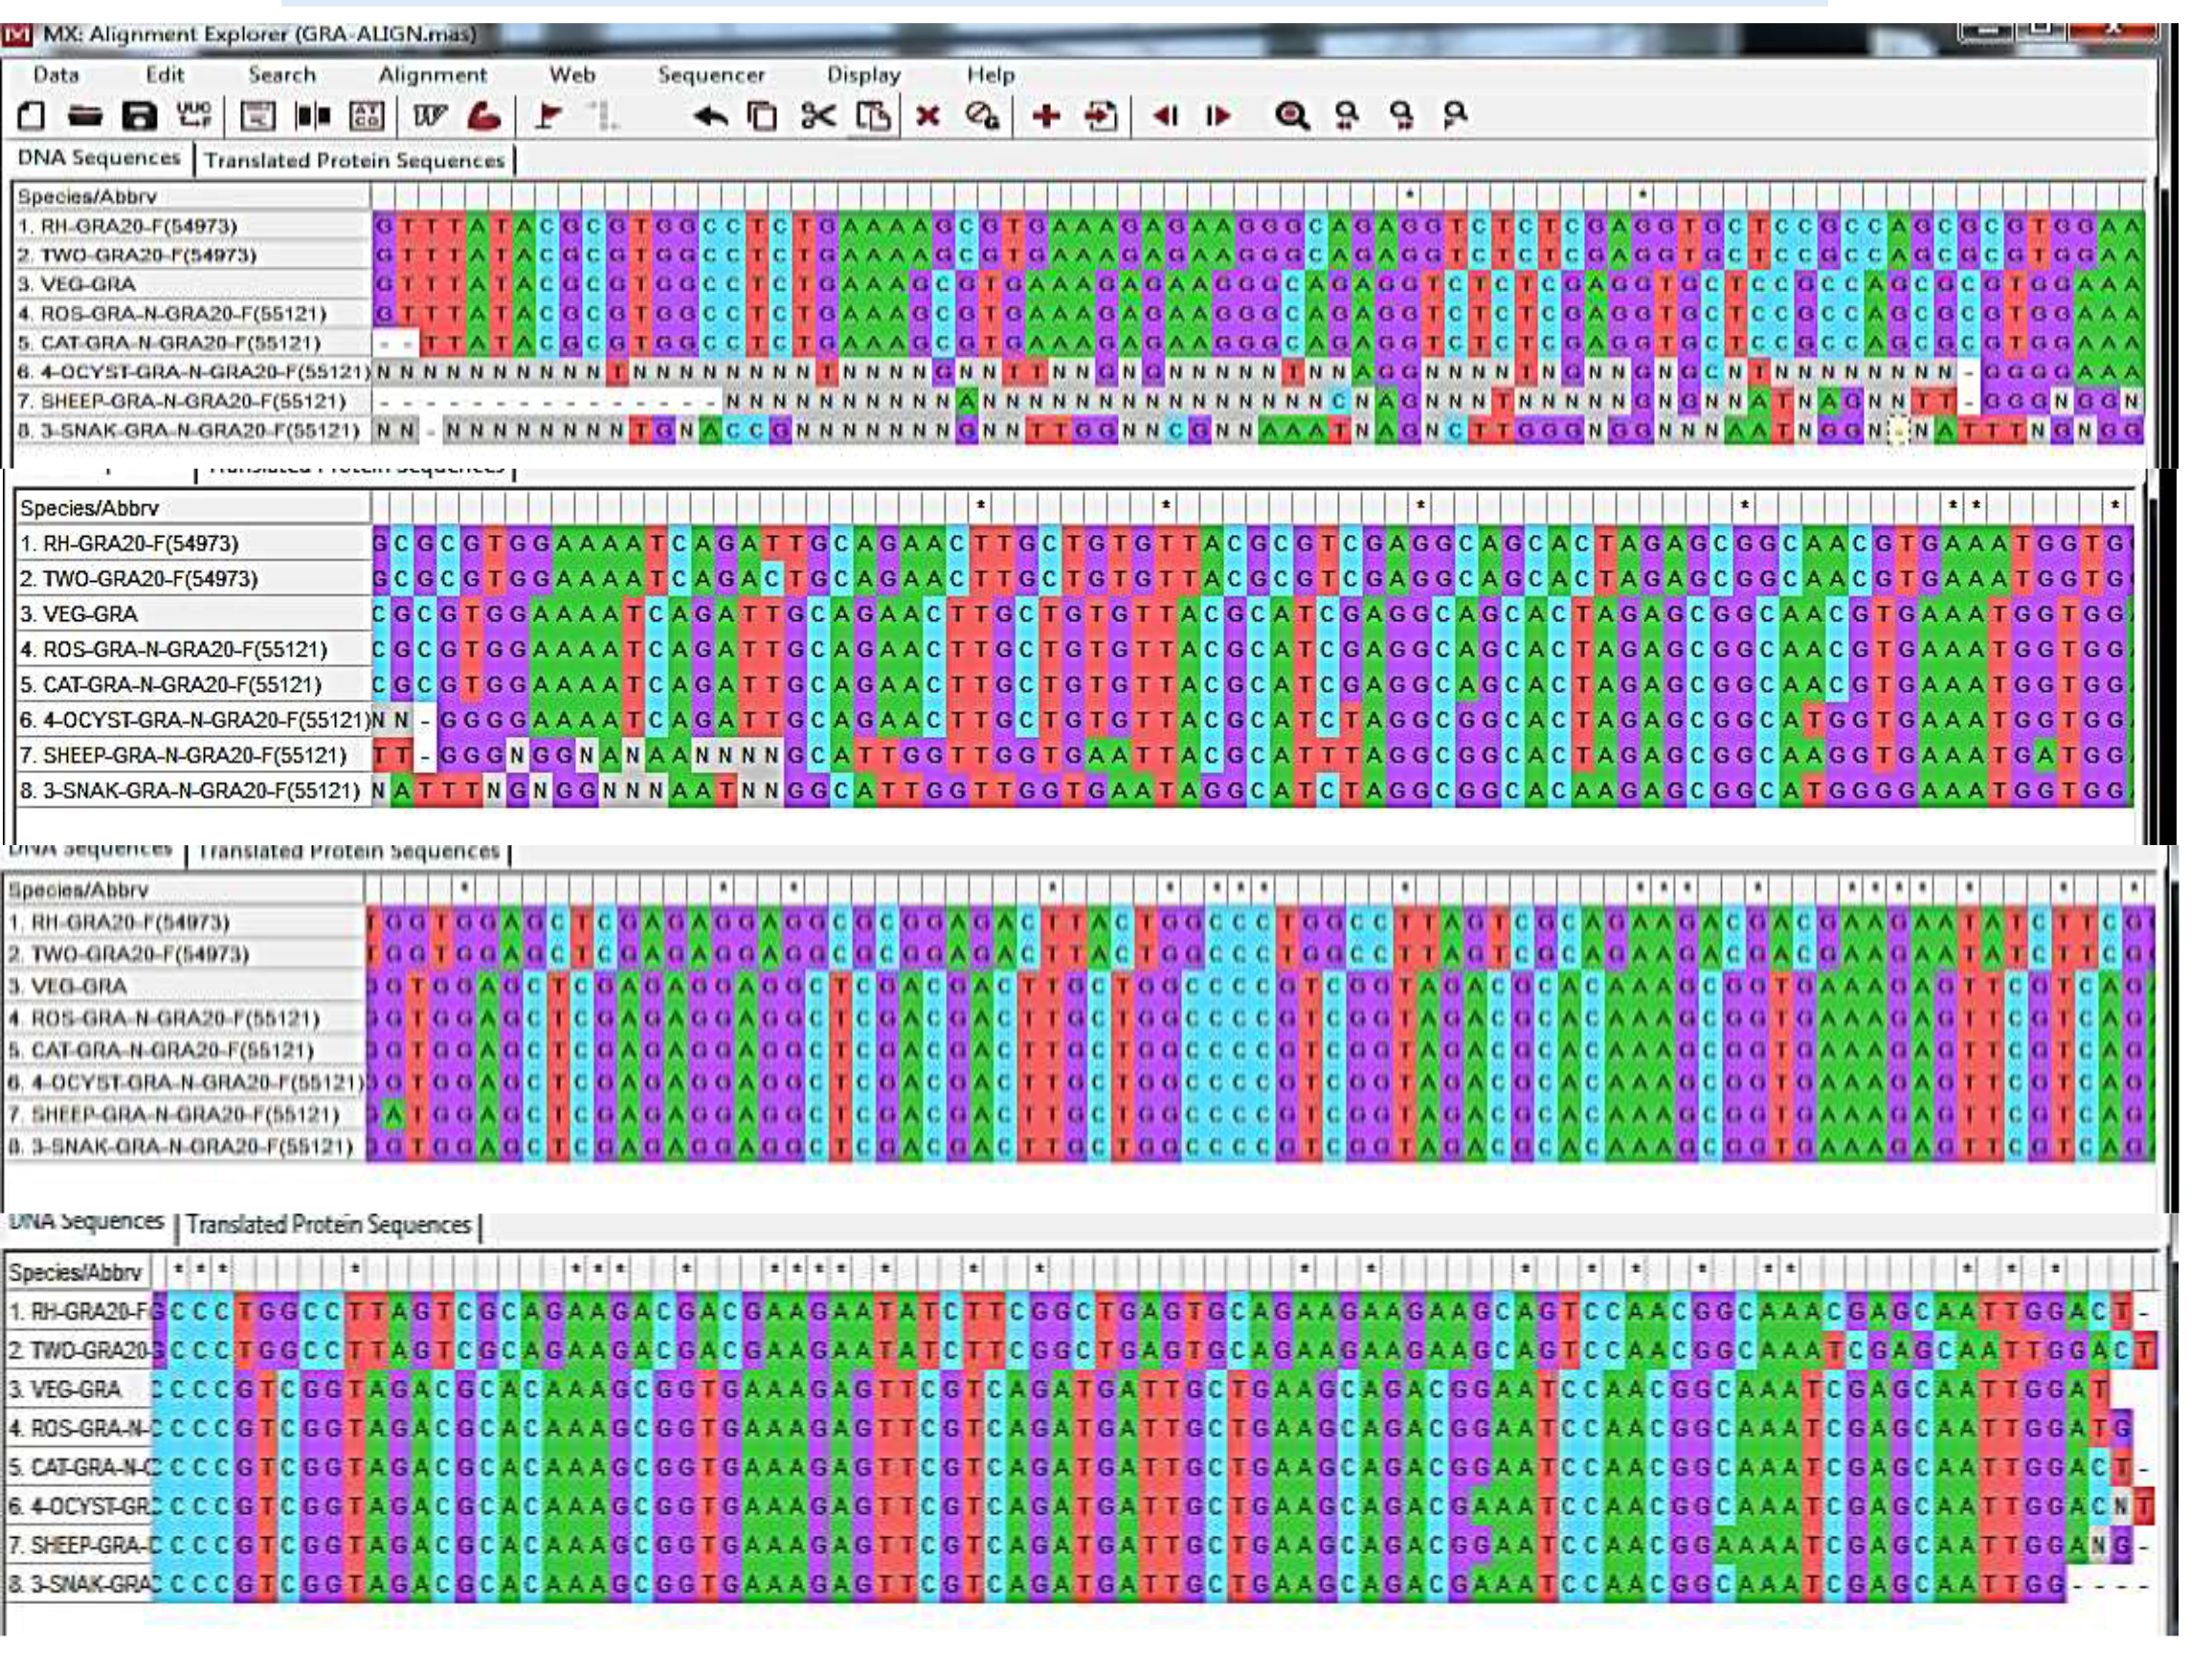Viewport: 2212px width, 1668px height.
Task: Click the red plus add sequence icon
Action: coord(1046,116)
